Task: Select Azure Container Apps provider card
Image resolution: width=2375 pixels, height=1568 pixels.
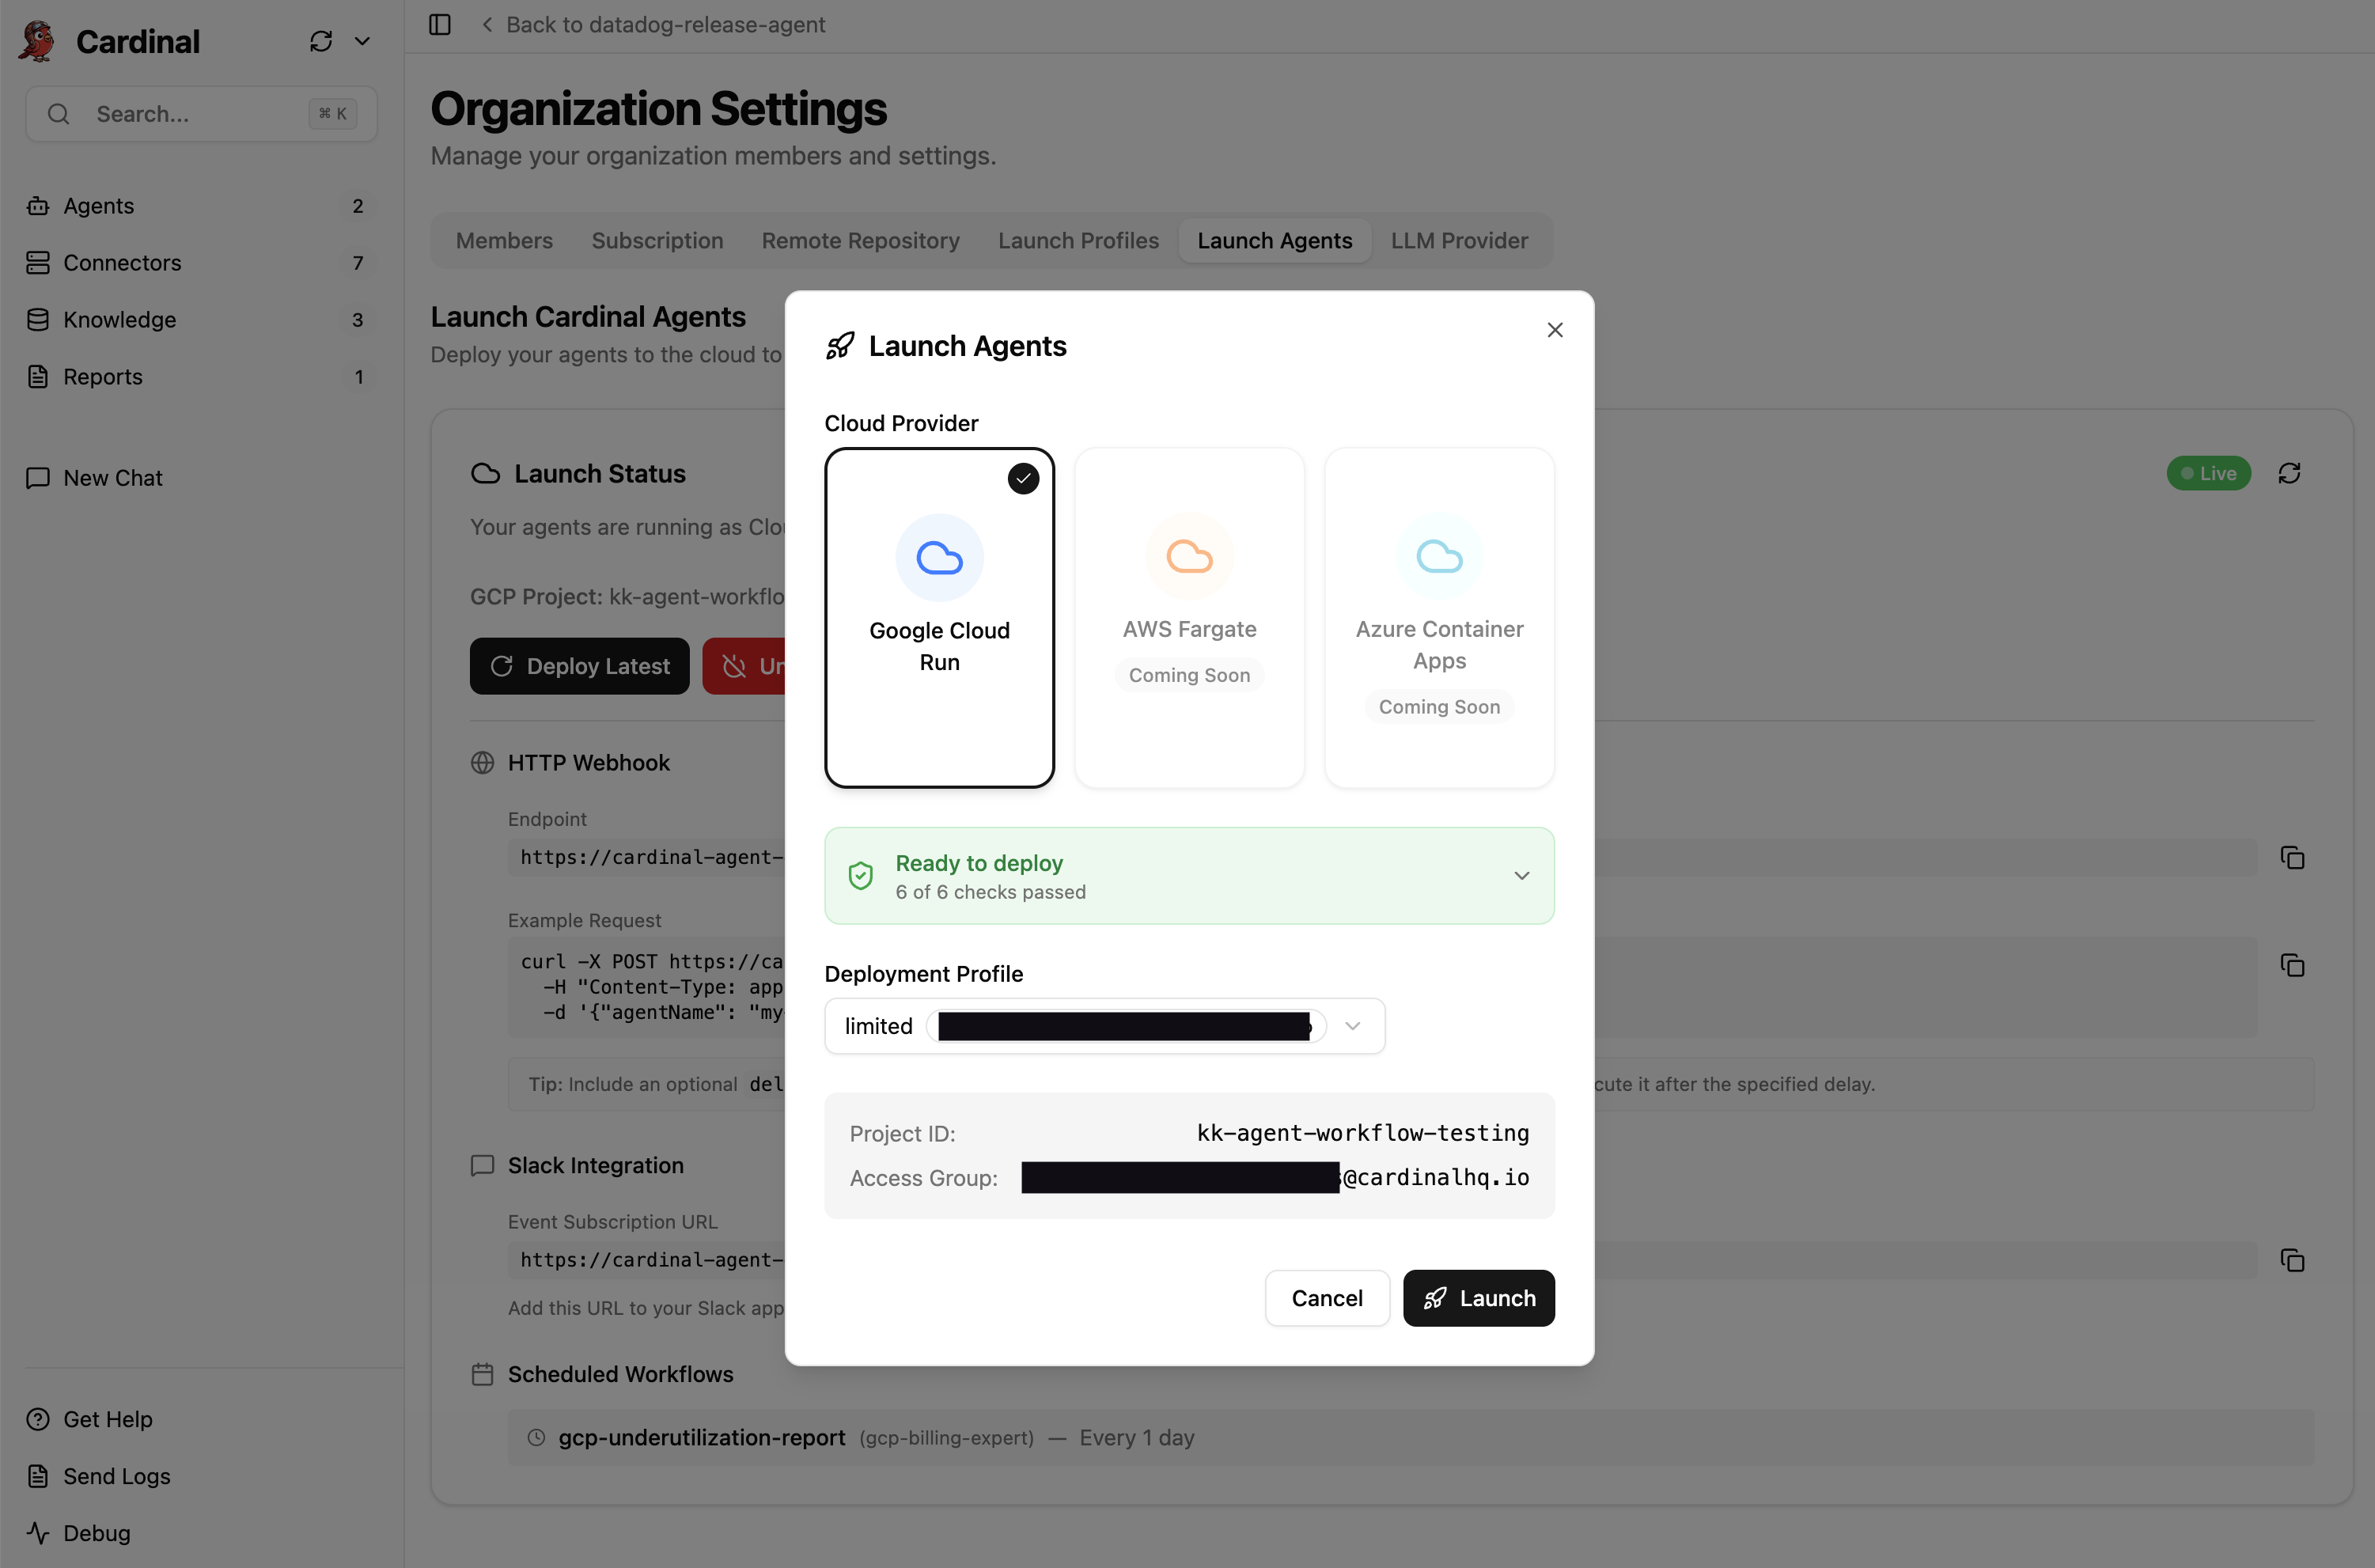Action: point(1438,617)
